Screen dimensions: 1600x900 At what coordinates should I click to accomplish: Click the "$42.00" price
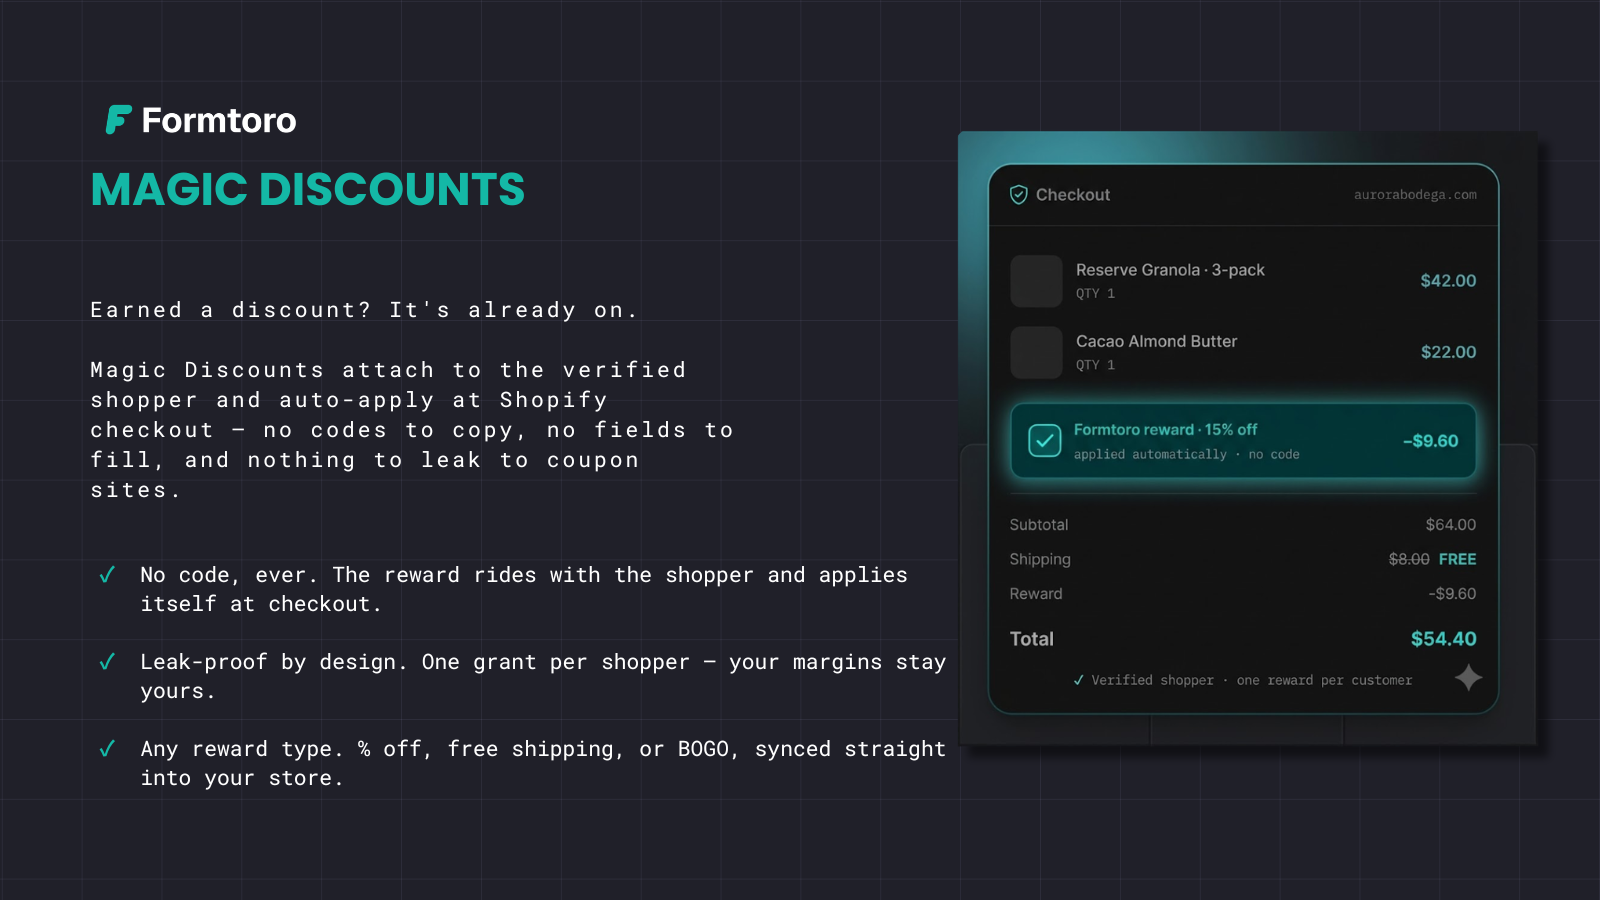point(1448,281)
